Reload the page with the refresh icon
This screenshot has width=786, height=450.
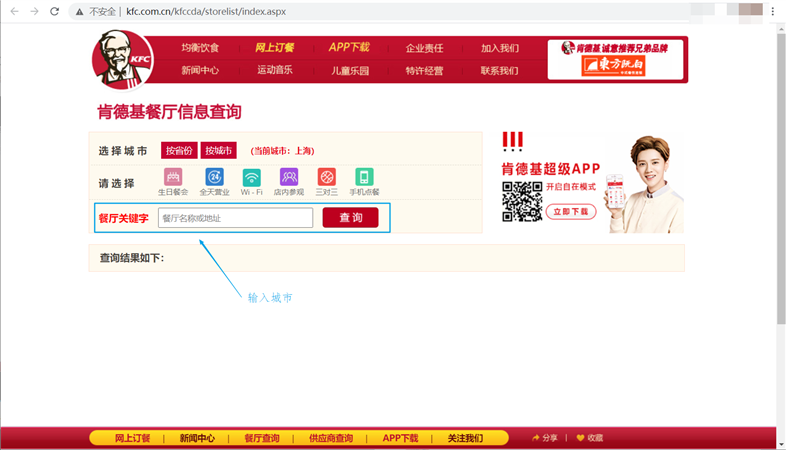tap(54, 11)
